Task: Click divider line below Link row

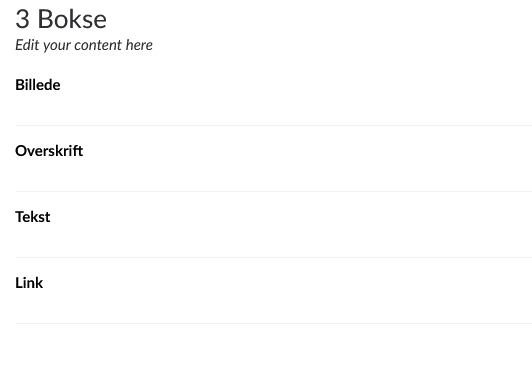Action: click(x=273, y=323)
